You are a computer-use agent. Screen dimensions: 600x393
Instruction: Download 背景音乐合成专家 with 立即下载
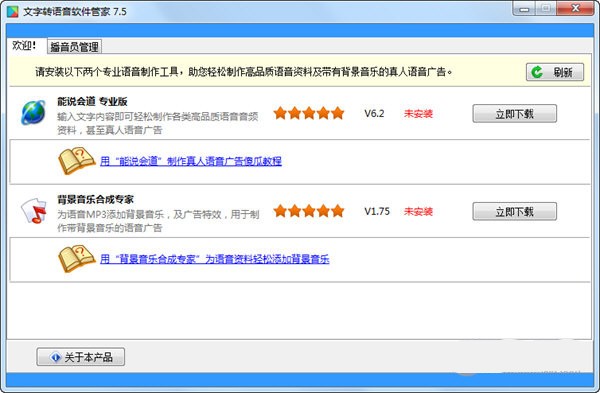[515, 212]
